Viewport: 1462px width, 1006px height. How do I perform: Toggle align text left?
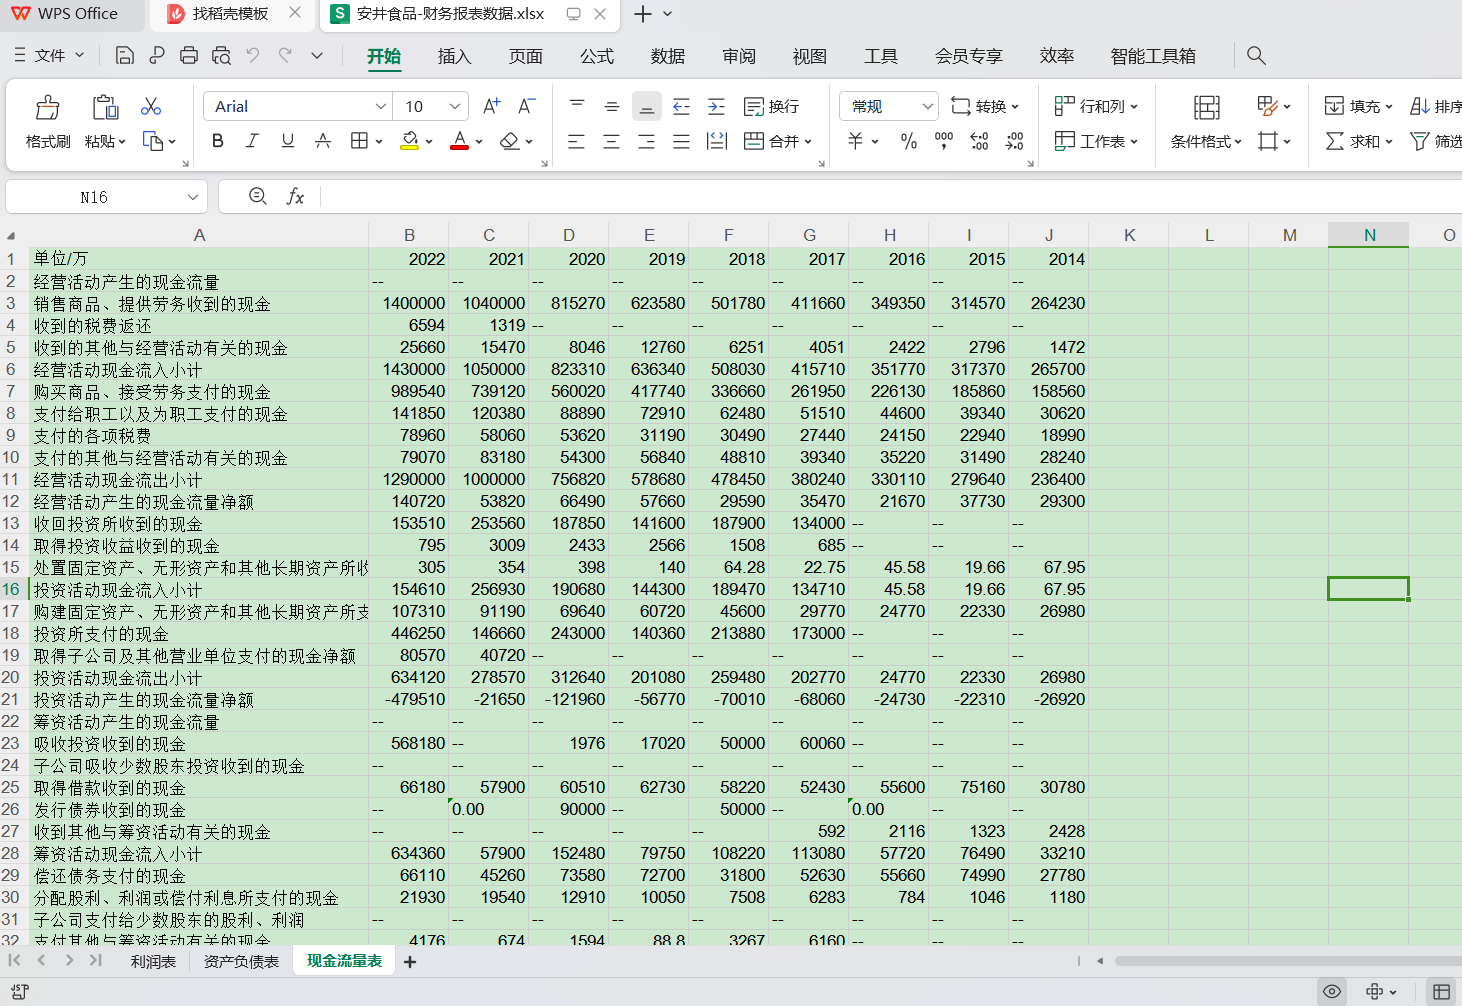tap(577, 141)
